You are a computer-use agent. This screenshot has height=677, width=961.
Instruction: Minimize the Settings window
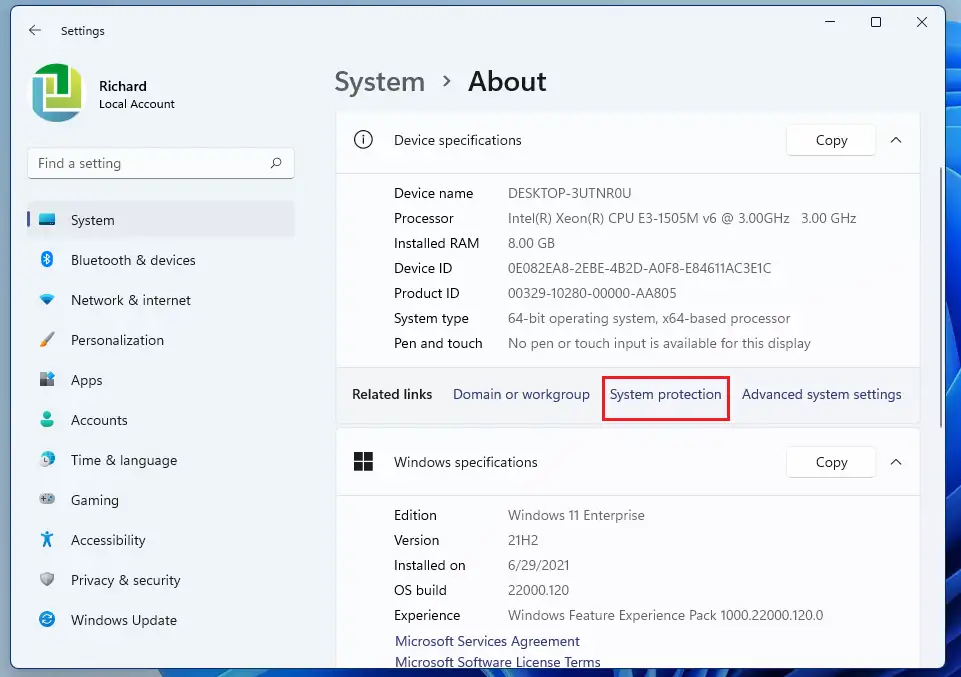[830, 22]
